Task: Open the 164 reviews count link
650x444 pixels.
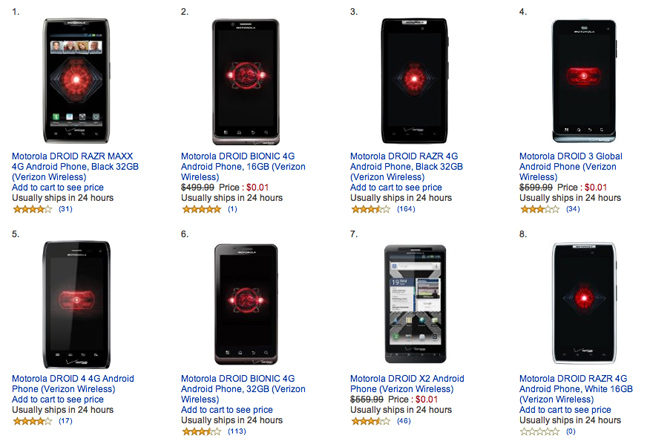Action: tap(405, 209)
